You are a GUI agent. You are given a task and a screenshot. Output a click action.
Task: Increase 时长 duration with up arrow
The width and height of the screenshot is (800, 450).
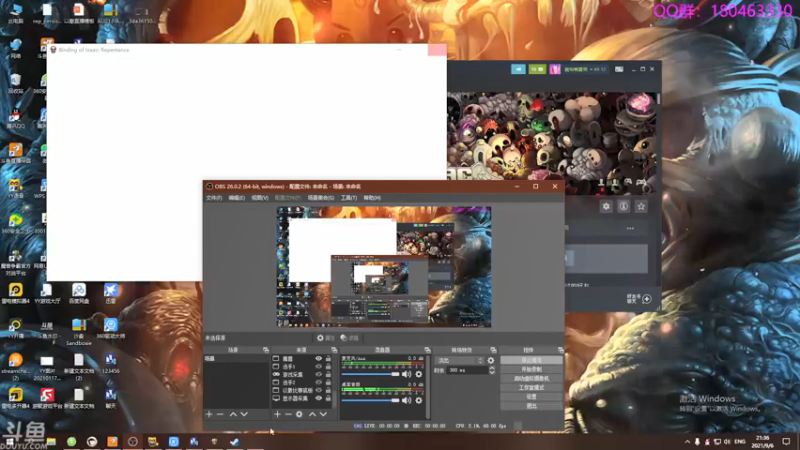coord(492,368)
